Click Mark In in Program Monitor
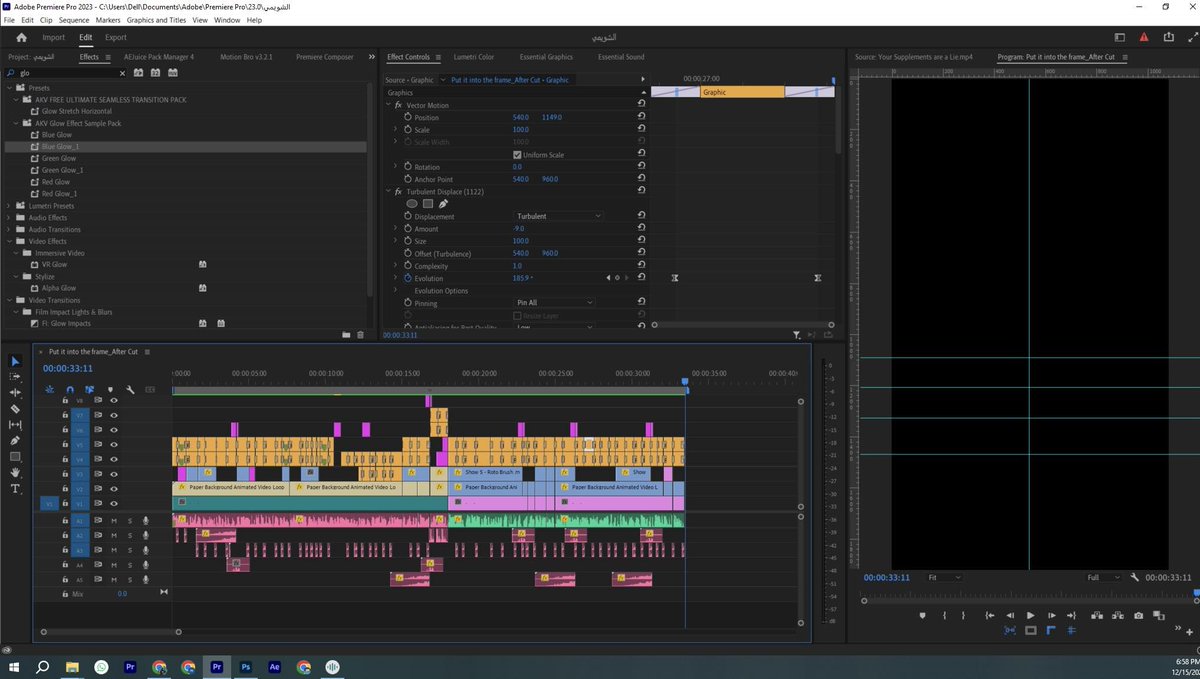The image size is (1200, 679). click(x=943, y=616)
